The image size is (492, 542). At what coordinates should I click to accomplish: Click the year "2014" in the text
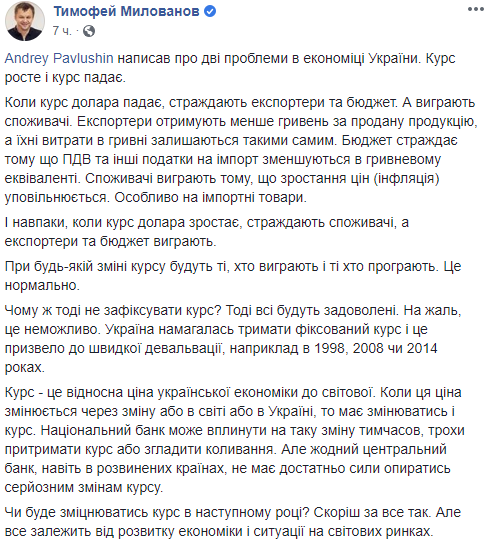pos(422,348)
